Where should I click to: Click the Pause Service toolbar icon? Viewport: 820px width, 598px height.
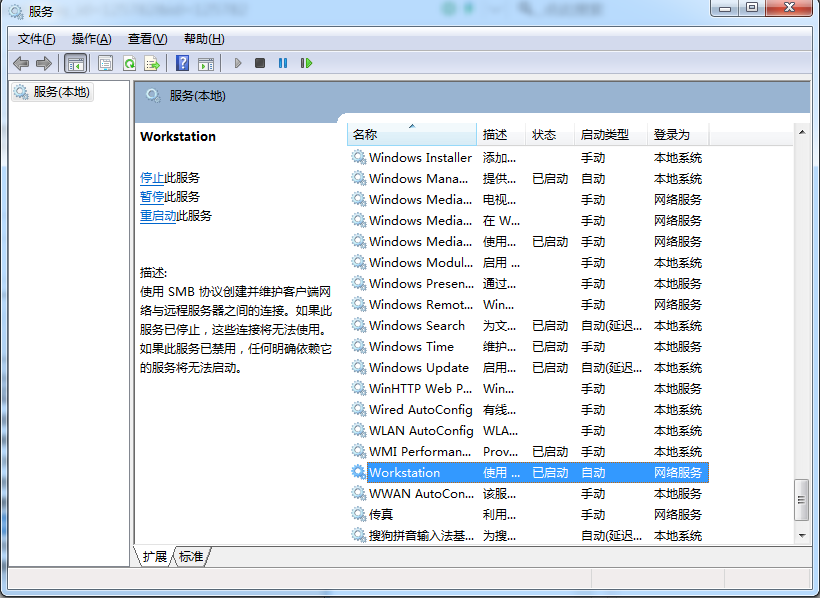283,63
